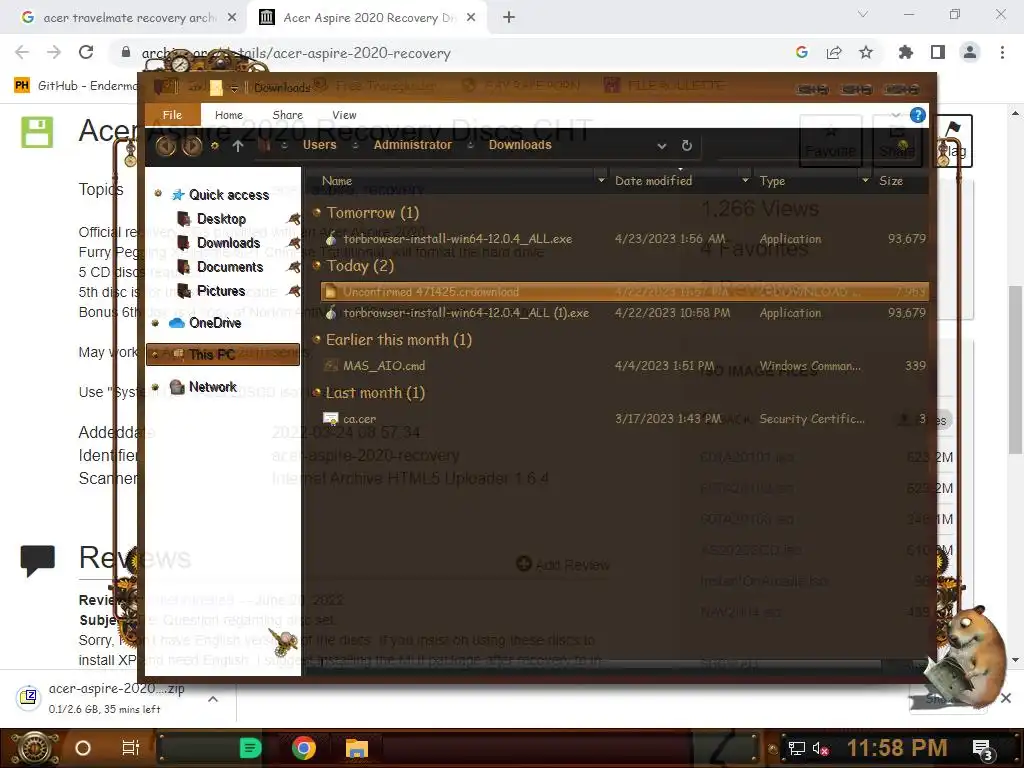This screenshot has height=768, width=1024.
Task: Open notification center icon with badge
Action: point(983,750)
